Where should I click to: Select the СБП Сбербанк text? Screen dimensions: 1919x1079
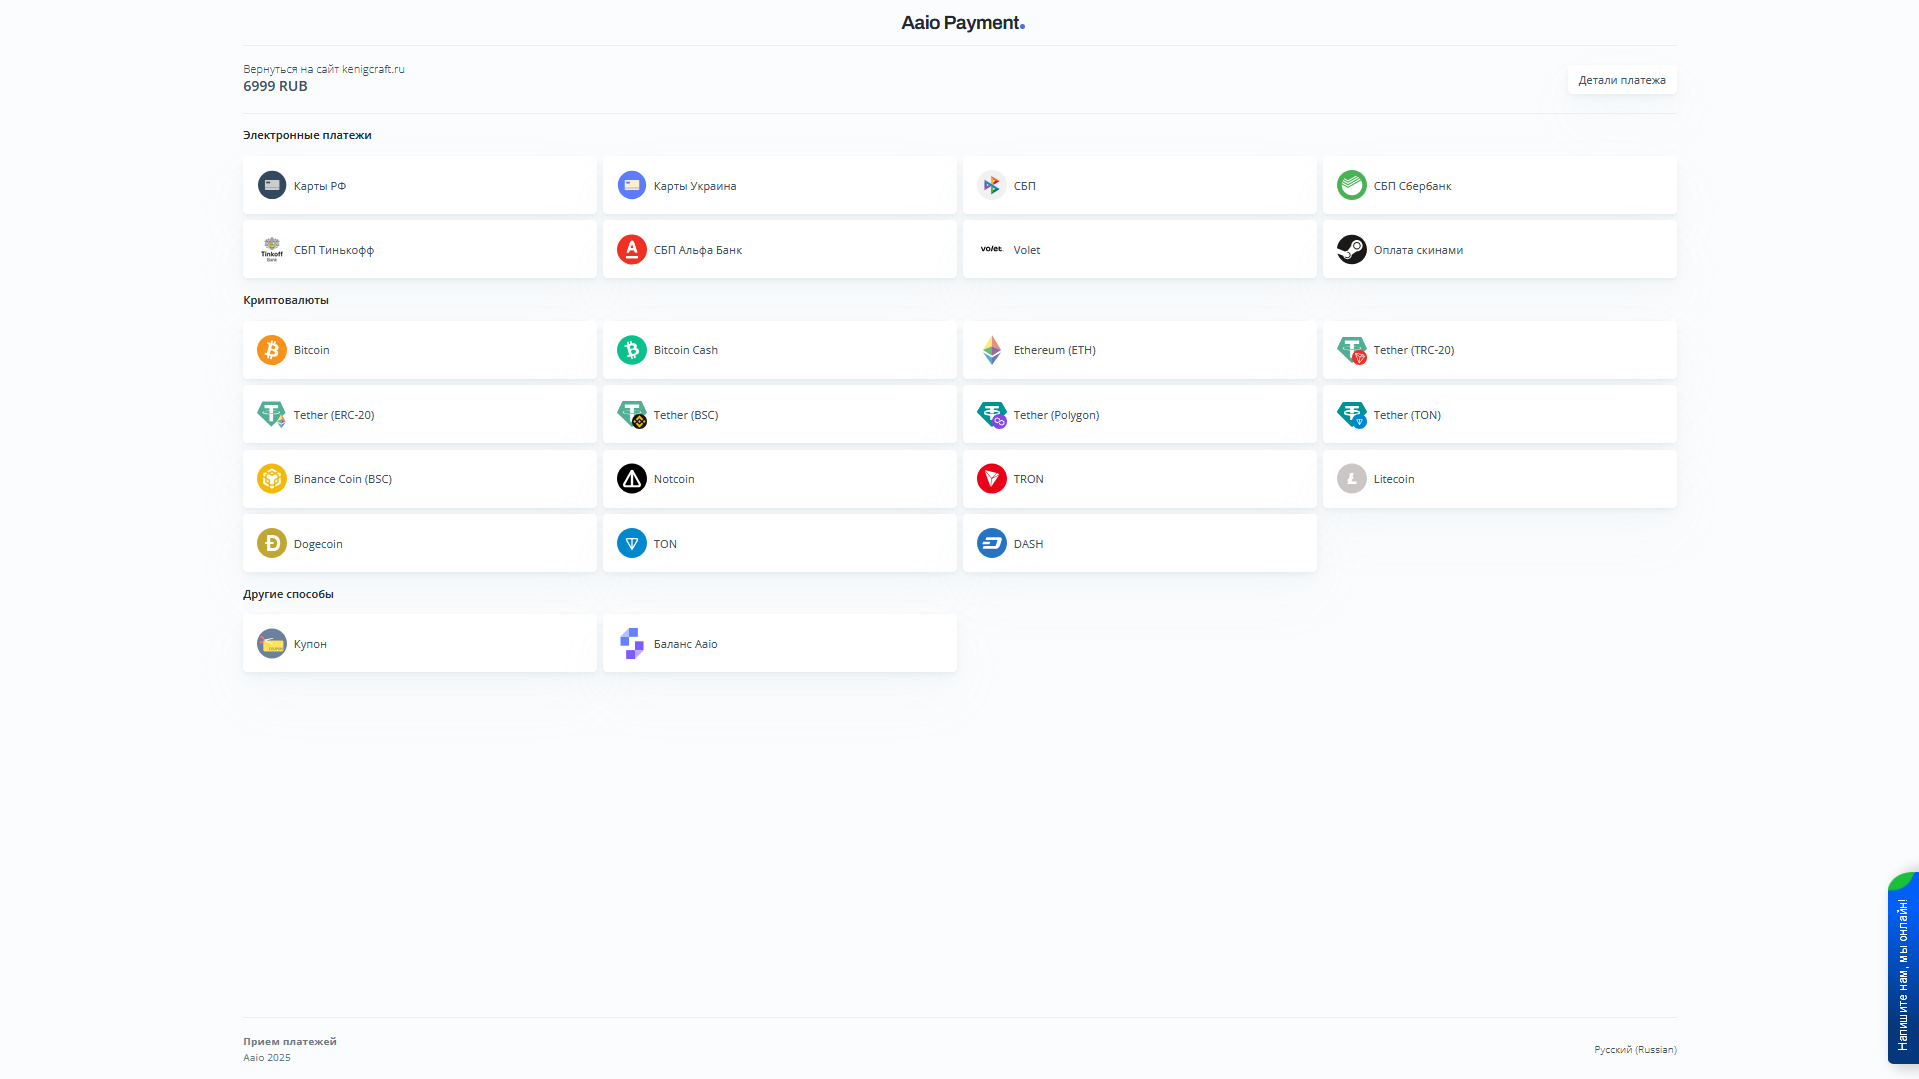pos(1412,186)
